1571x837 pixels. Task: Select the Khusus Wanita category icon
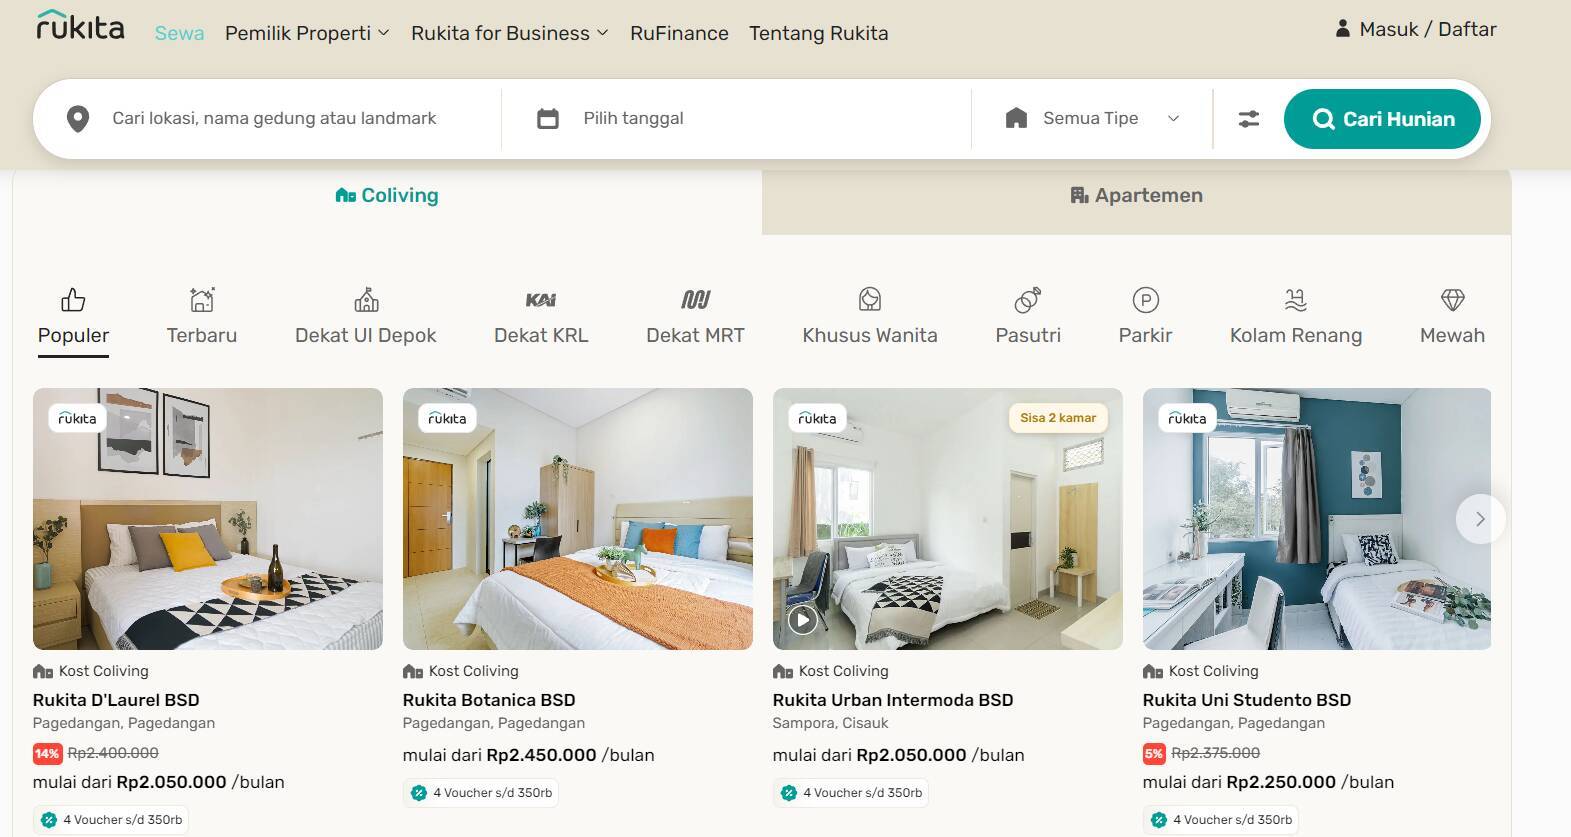870,299
